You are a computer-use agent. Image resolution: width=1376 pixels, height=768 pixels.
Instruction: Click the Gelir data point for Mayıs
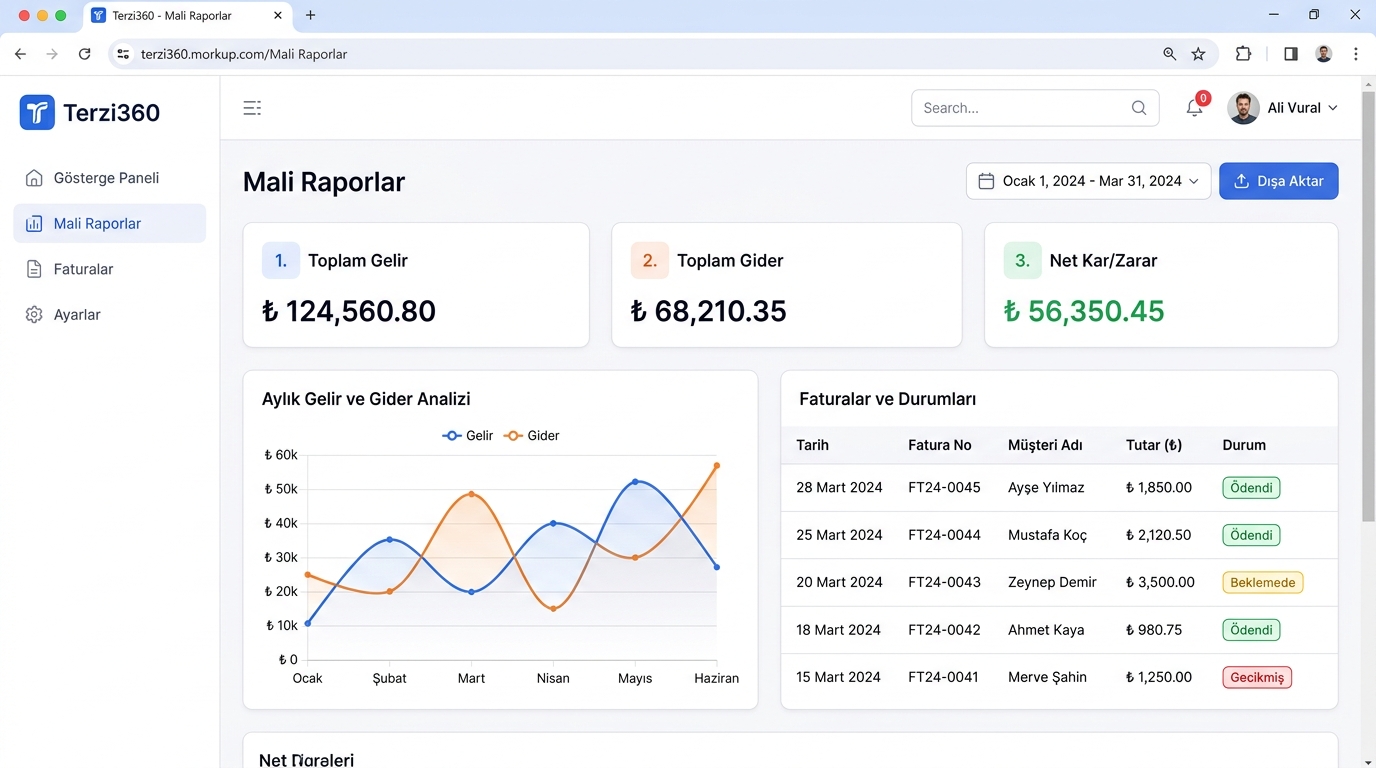[x=635, y=482]
